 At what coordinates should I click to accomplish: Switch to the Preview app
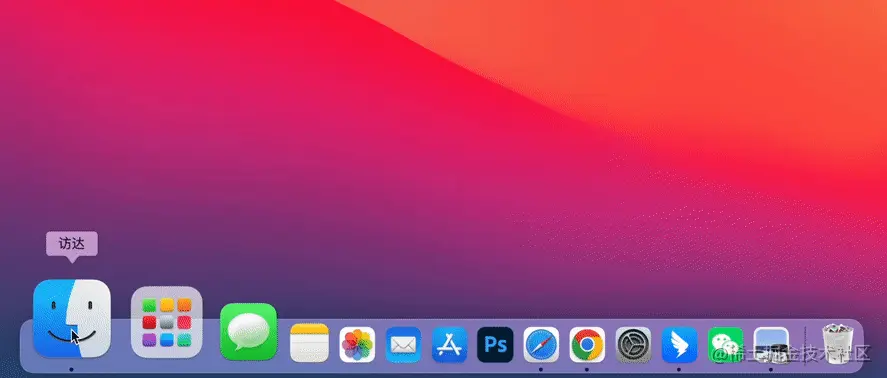771,345
